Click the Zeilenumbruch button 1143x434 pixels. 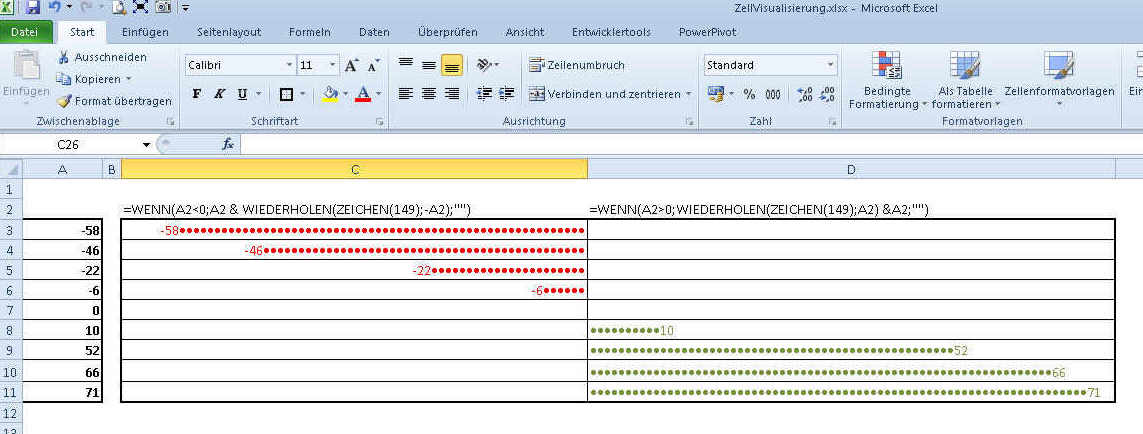pos(577,66)
